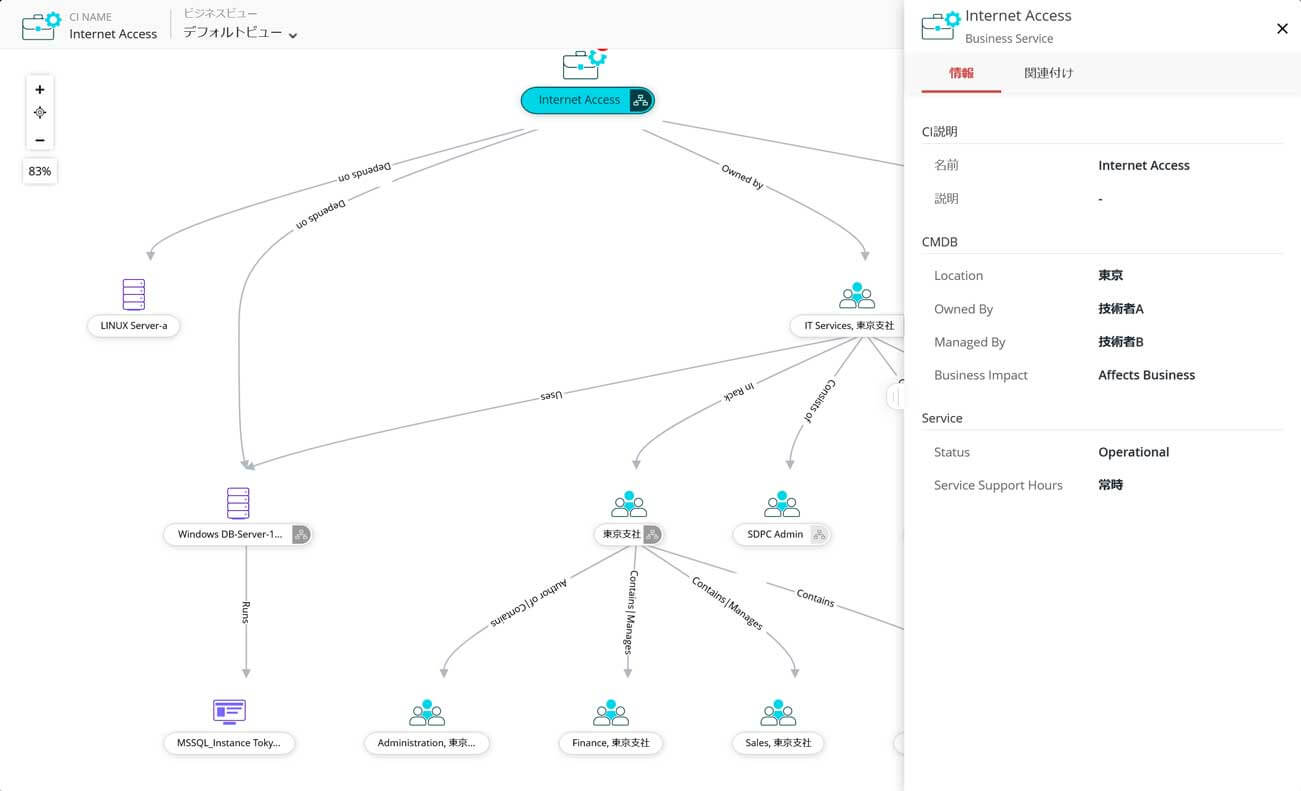This screenshot has width=1301, height=791.
Task: Select the 情報 tab in the side panel
Action: tap(961, 73)
